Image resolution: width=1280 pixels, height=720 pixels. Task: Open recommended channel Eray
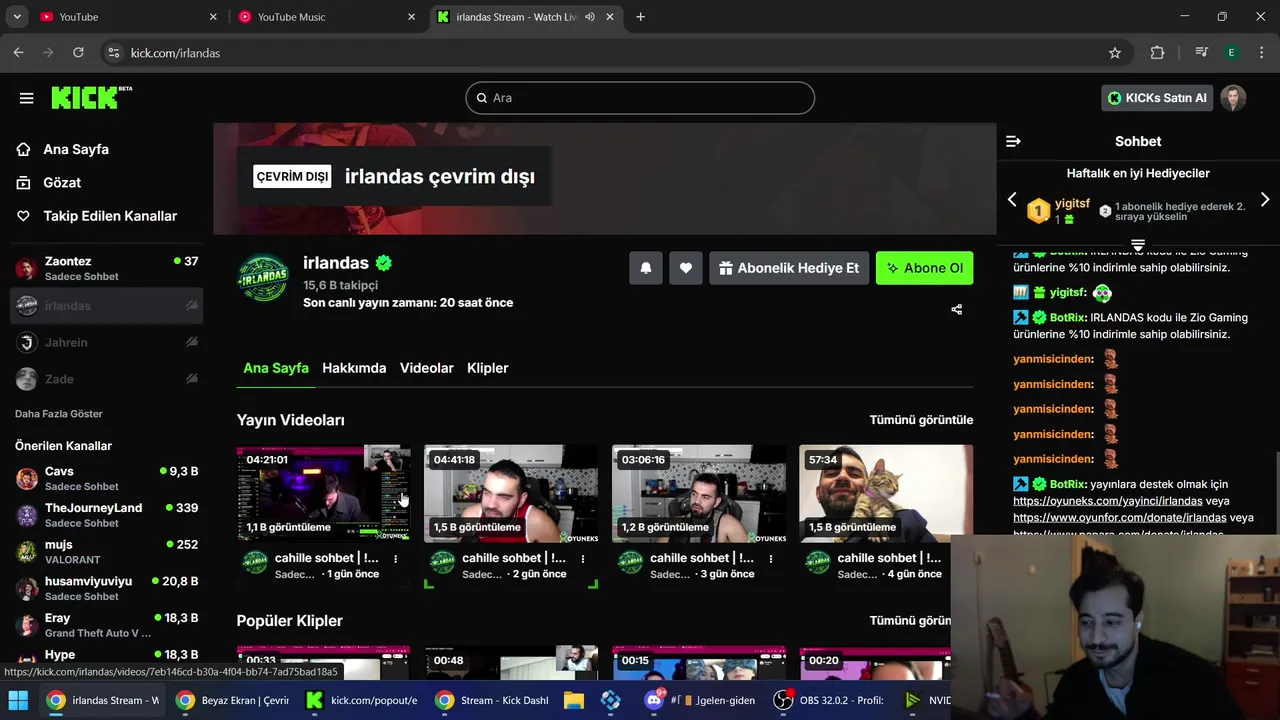pos(106,625)
